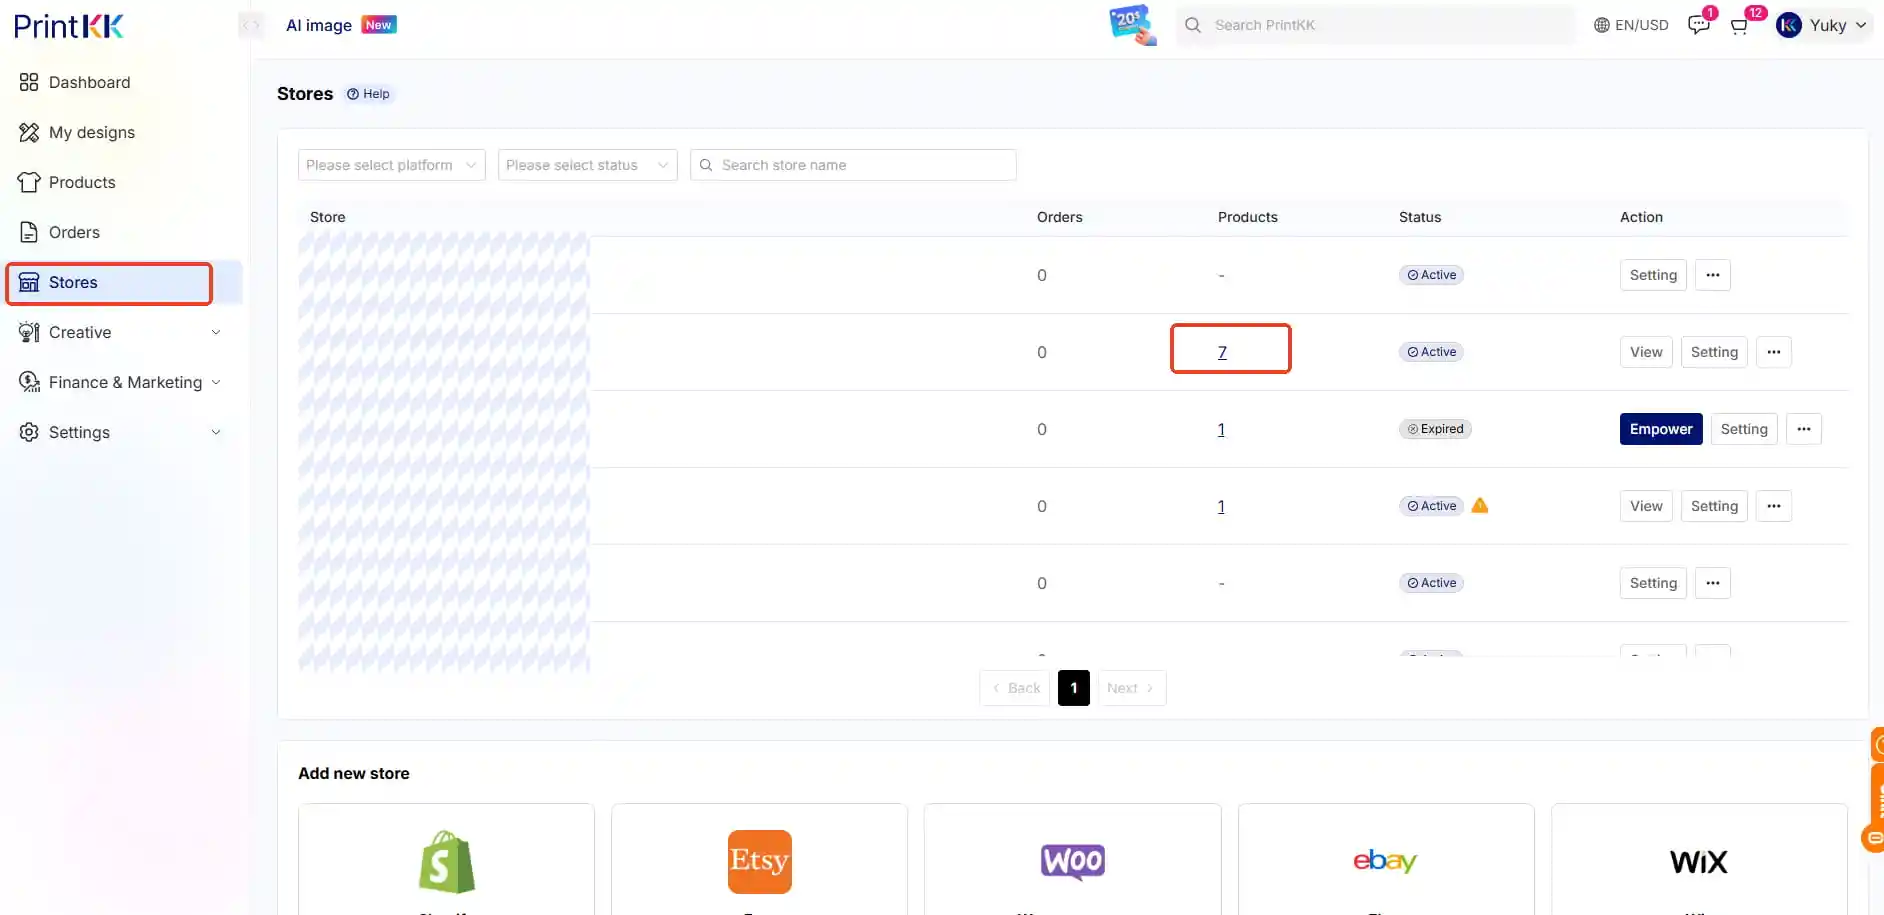This screenshot has width=1884, height=915.
Task: Click inside the Search store name field
Action: pos(860,165)
